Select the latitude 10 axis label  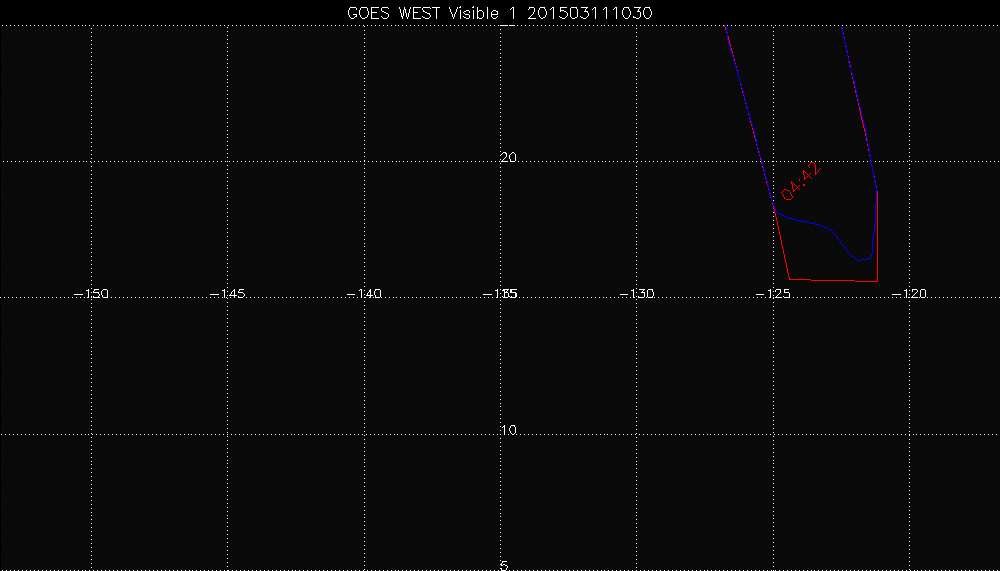tap(508, 431)
